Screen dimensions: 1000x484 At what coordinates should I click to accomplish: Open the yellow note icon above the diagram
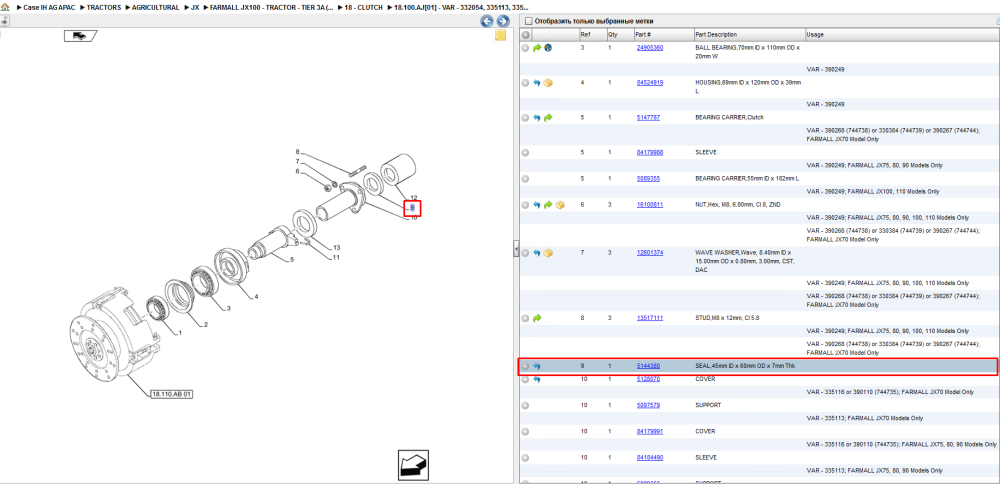click(501, 35)
